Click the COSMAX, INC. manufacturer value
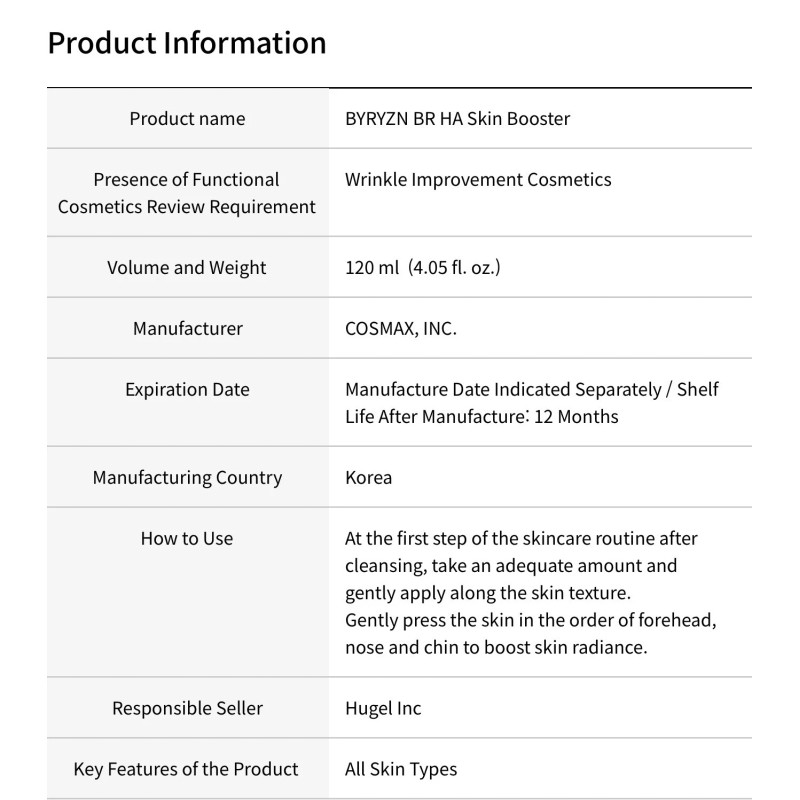 (x=400, y=328)
